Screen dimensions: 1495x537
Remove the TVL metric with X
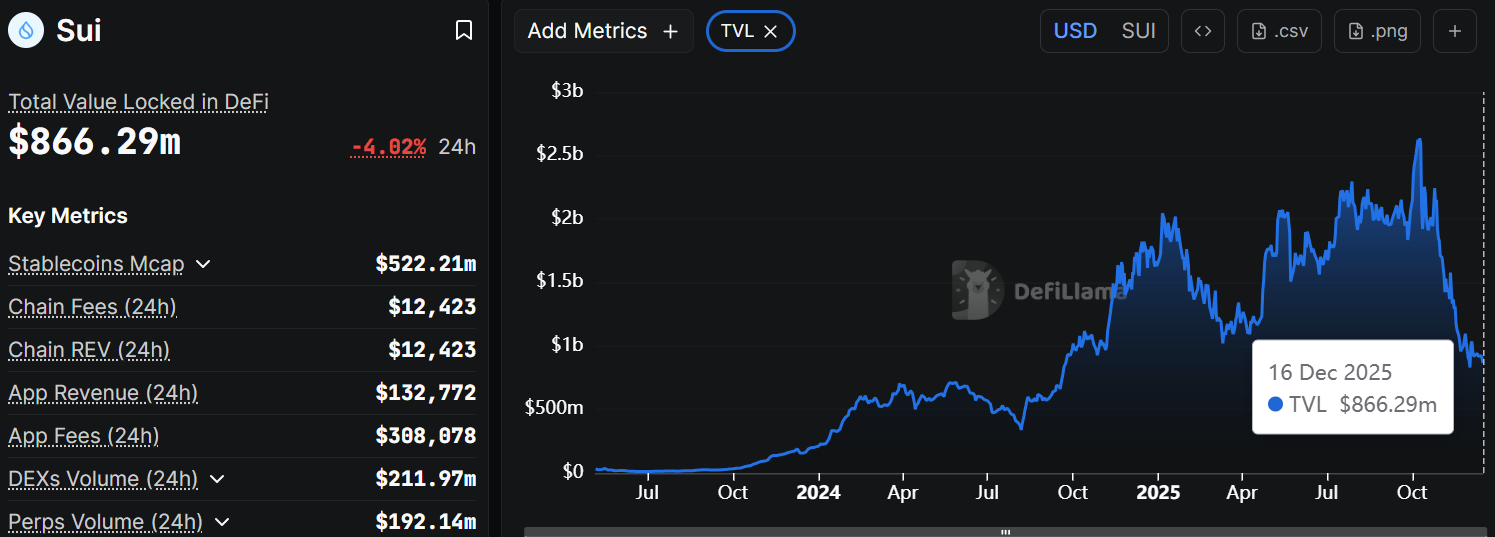tap(771, 32)
